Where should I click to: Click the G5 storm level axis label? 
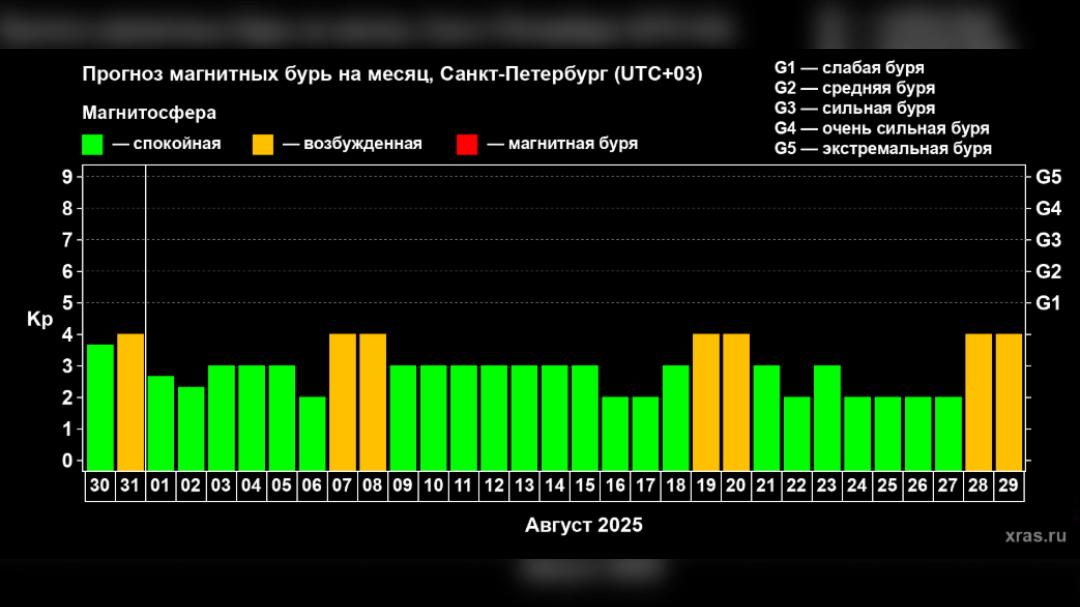[1048, 177]
